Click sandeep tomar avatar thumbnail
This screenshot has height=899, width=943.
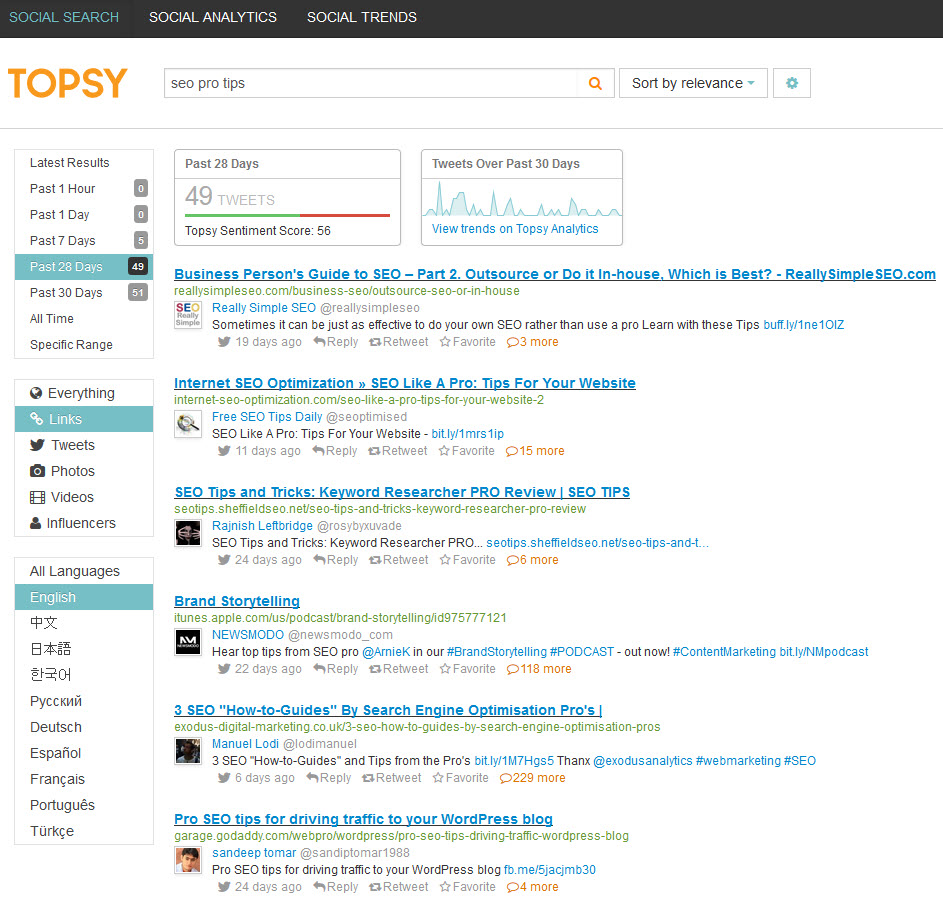point(188,860)
